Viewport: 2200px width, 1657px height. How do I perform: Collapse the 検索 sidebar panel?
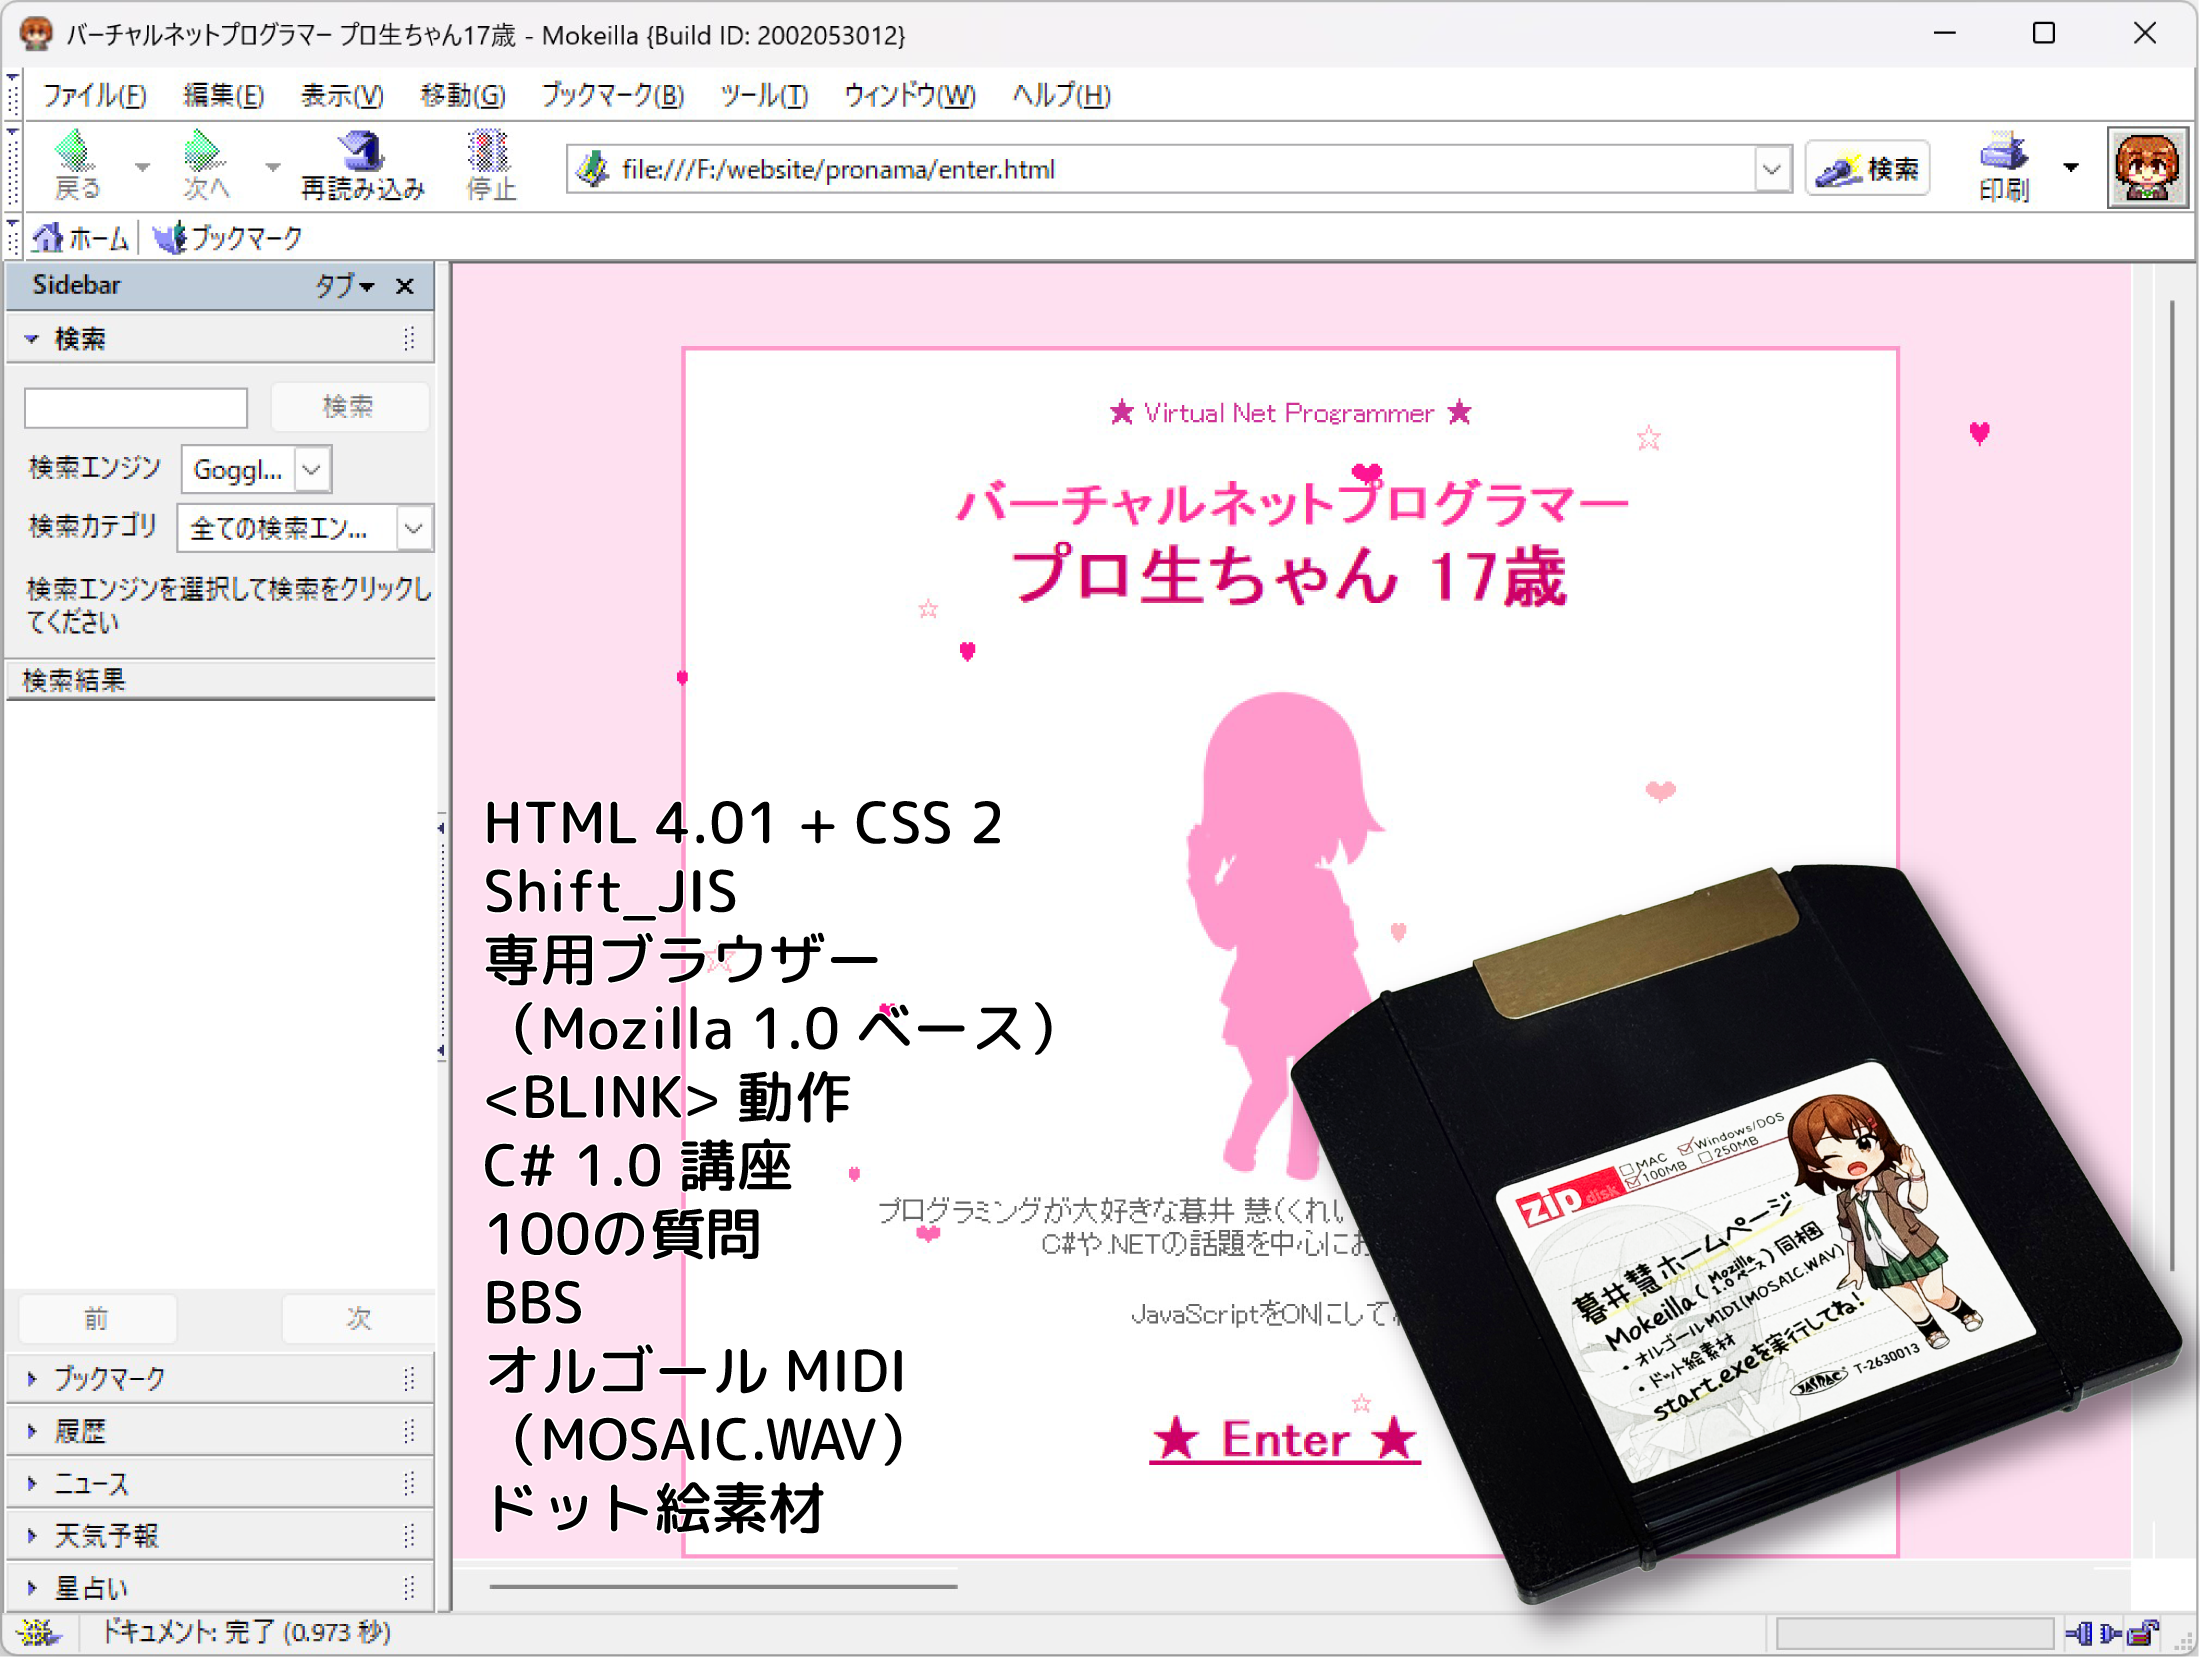coord(32,339)
